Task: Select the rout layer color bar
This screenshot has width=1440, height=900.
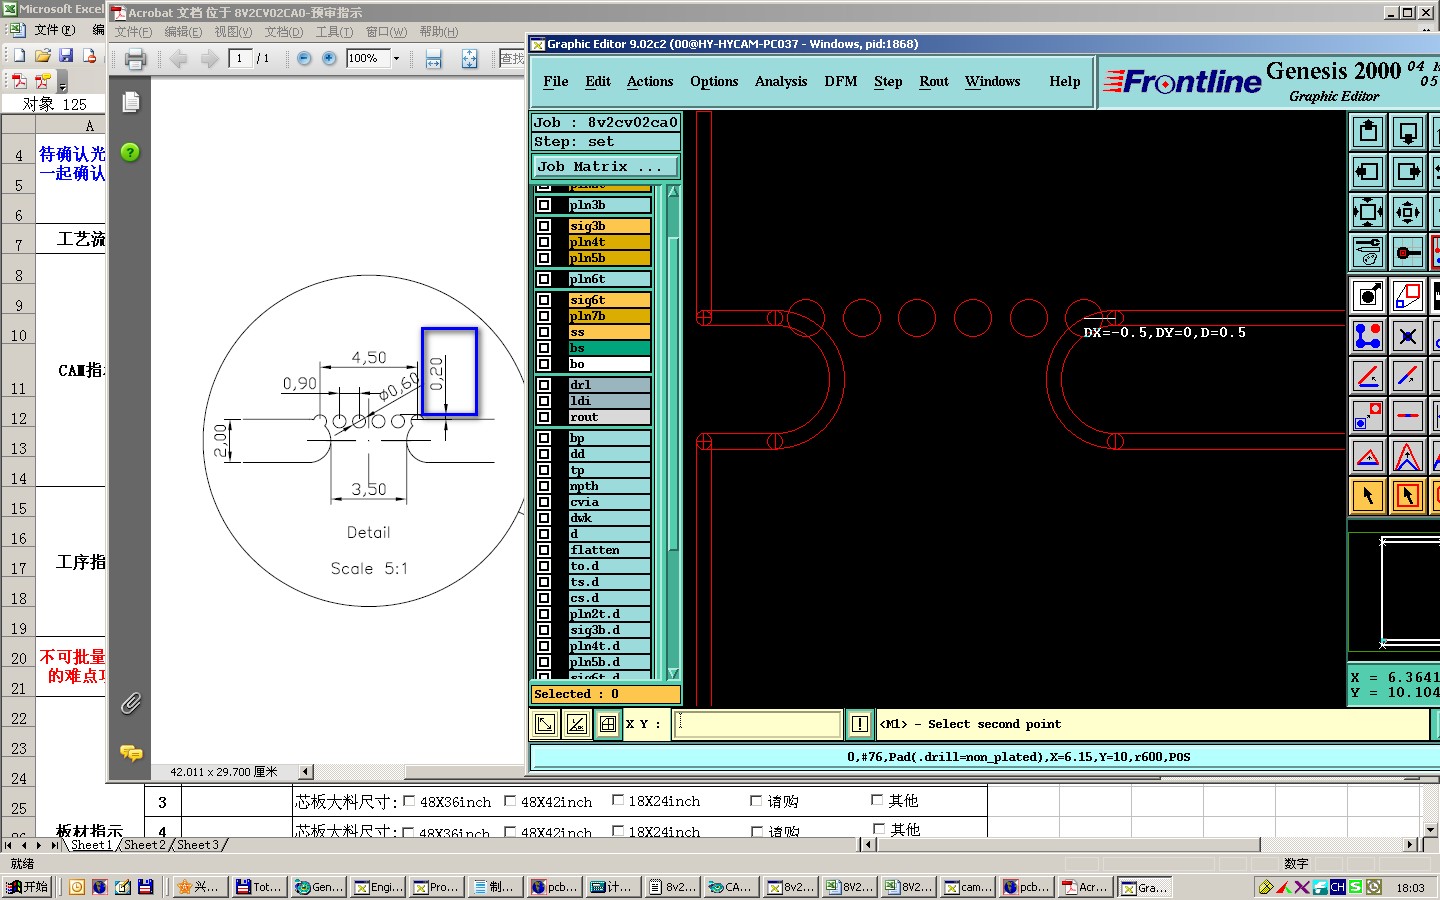Action: click(609, 417)
